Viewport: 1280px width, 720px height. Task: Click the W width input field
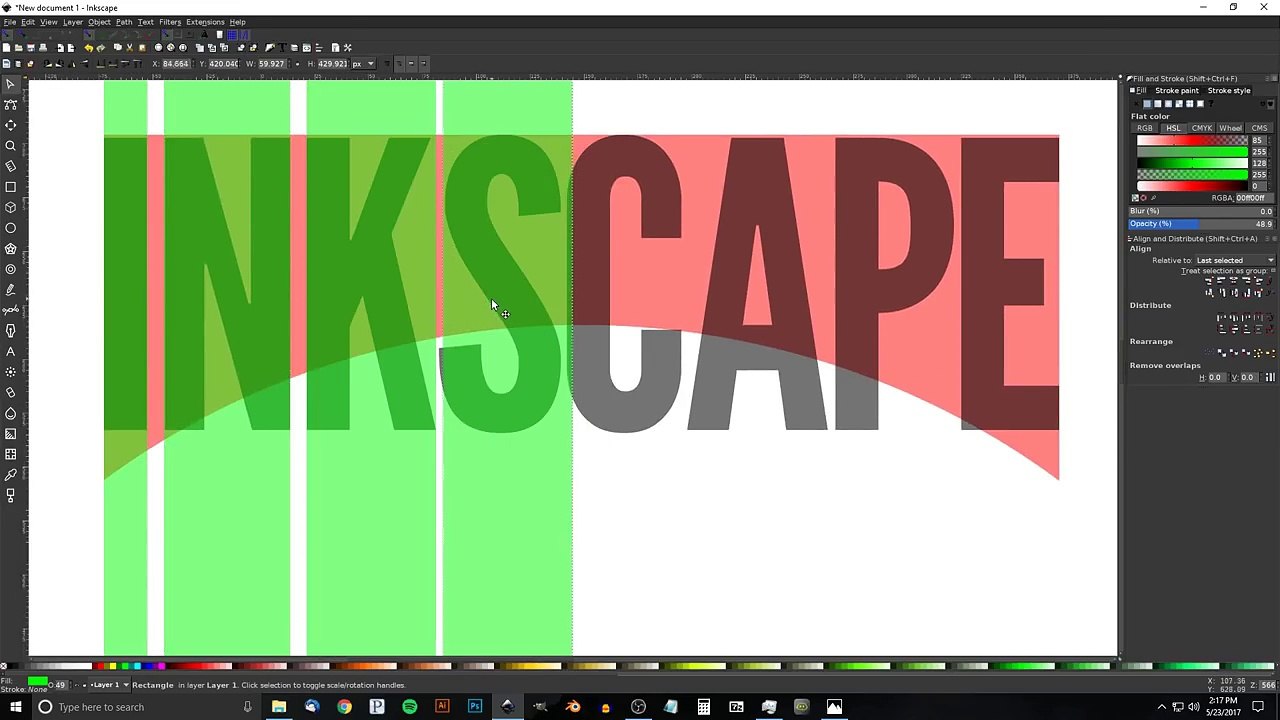[x=271, y=64]
